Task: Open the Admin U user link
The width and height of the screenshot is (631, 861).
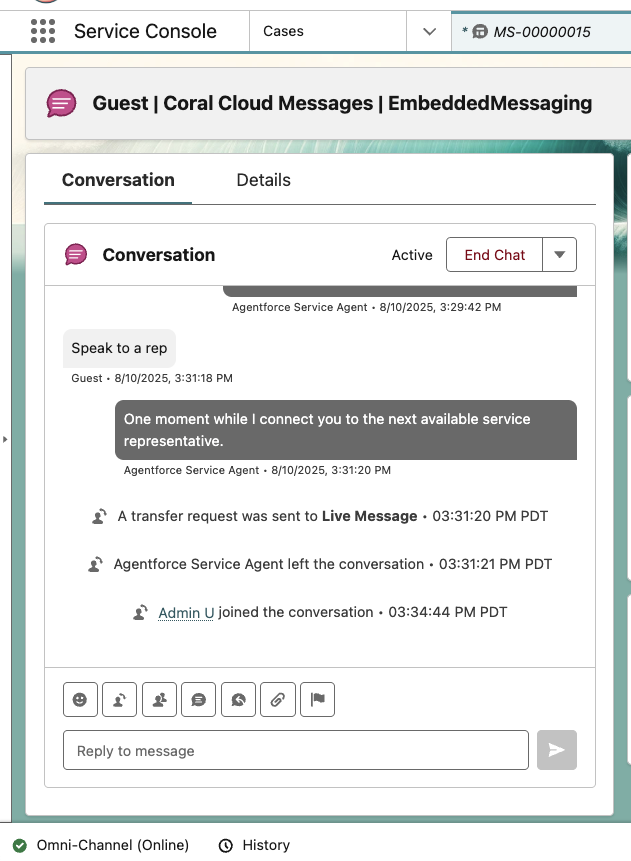Action: coord(186,612)
